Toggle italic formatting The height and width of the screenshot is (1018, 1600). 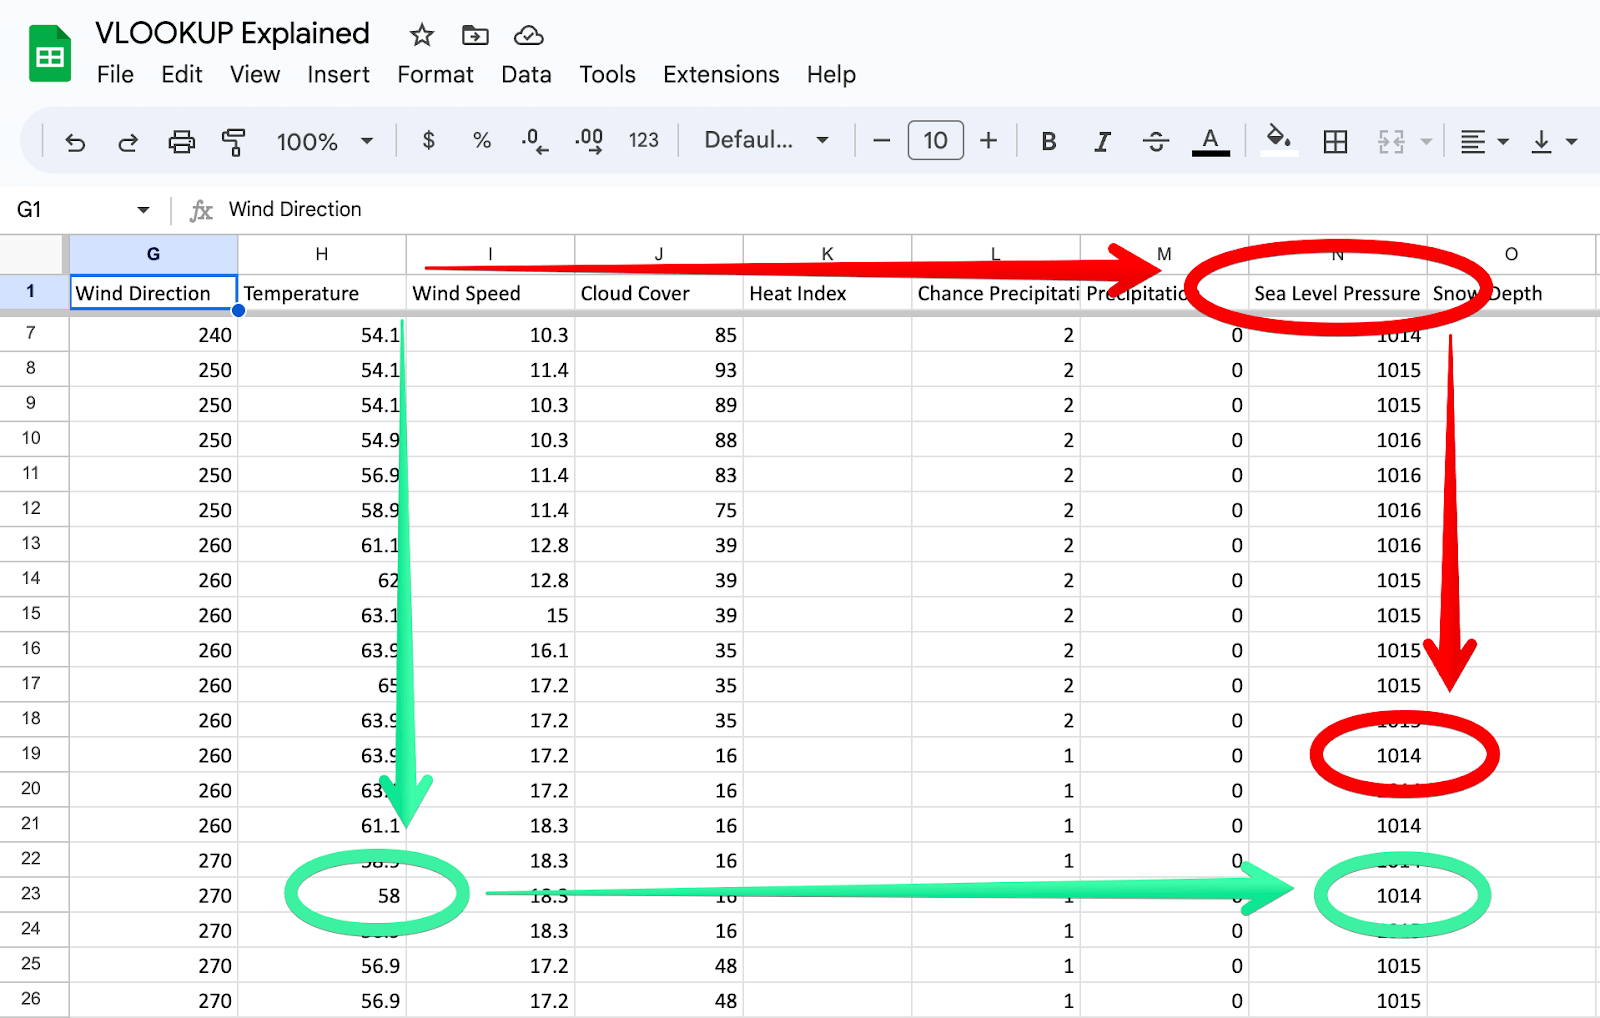[1102, 142]
